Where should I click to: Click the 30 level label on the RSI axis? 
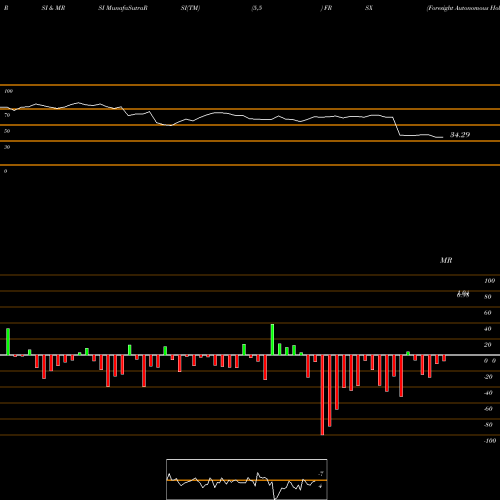(7, 147)
